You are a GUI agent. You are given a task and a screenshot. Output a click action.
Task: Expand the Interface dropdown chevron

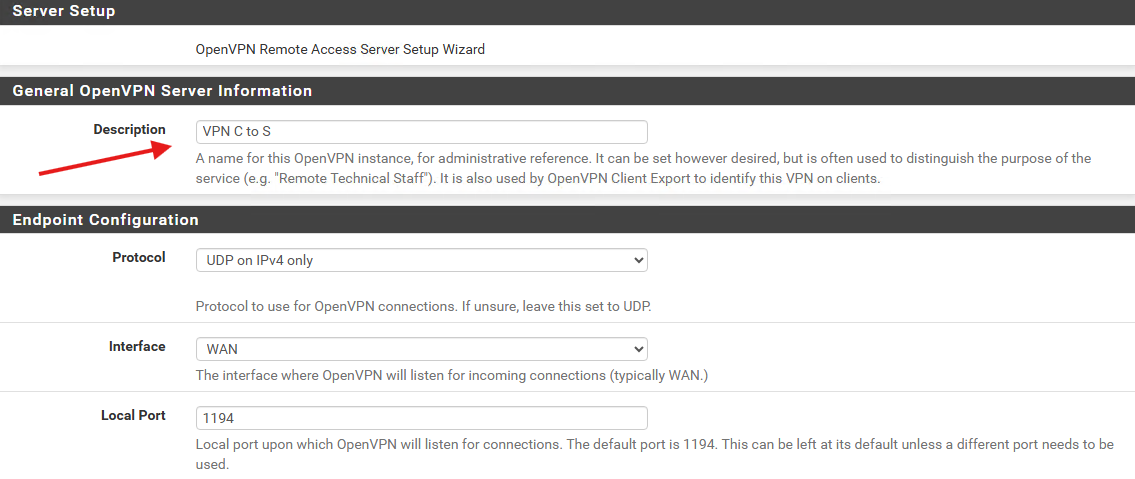click(x=638, y=349)
